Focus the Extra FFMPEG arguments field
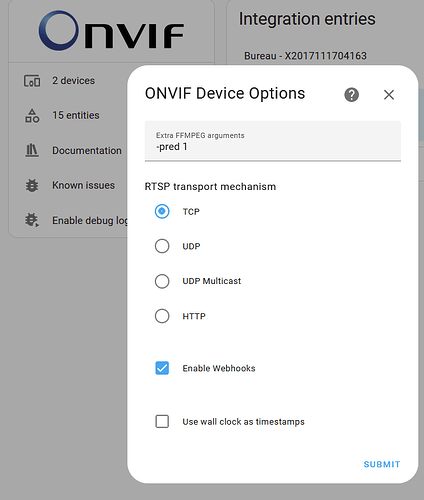The width and height of the screenshot is (424, 500). [x=273, y=141]
